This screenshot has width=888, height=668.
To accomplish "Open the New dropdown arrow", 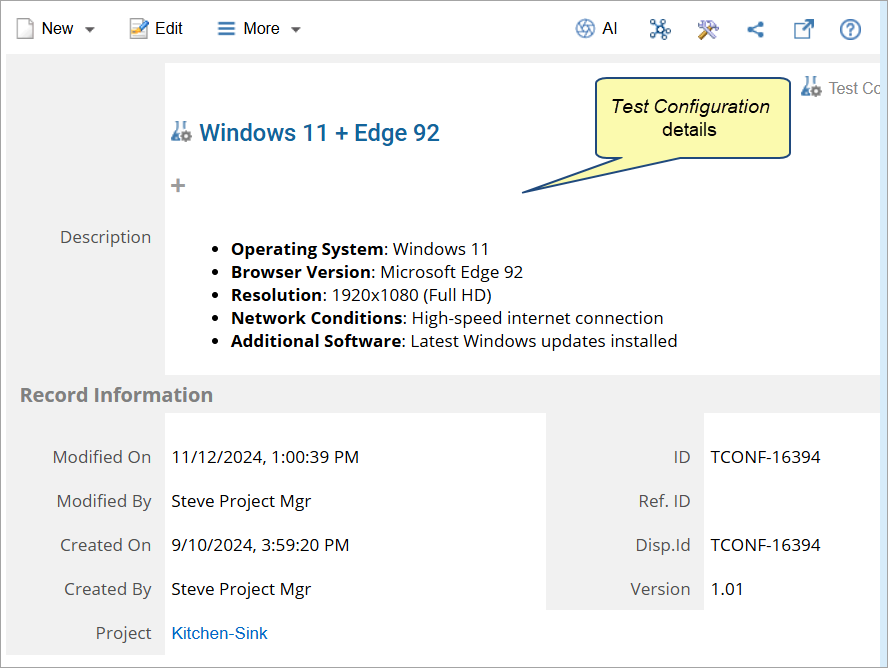I will [x=89, y=29].
